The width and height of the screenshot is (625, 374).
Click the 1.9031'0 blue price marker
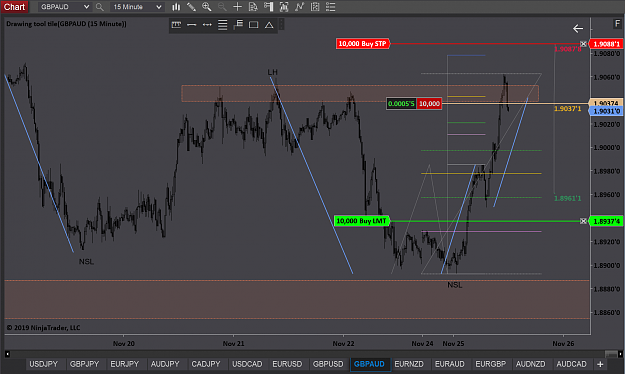tap(606, 111)
